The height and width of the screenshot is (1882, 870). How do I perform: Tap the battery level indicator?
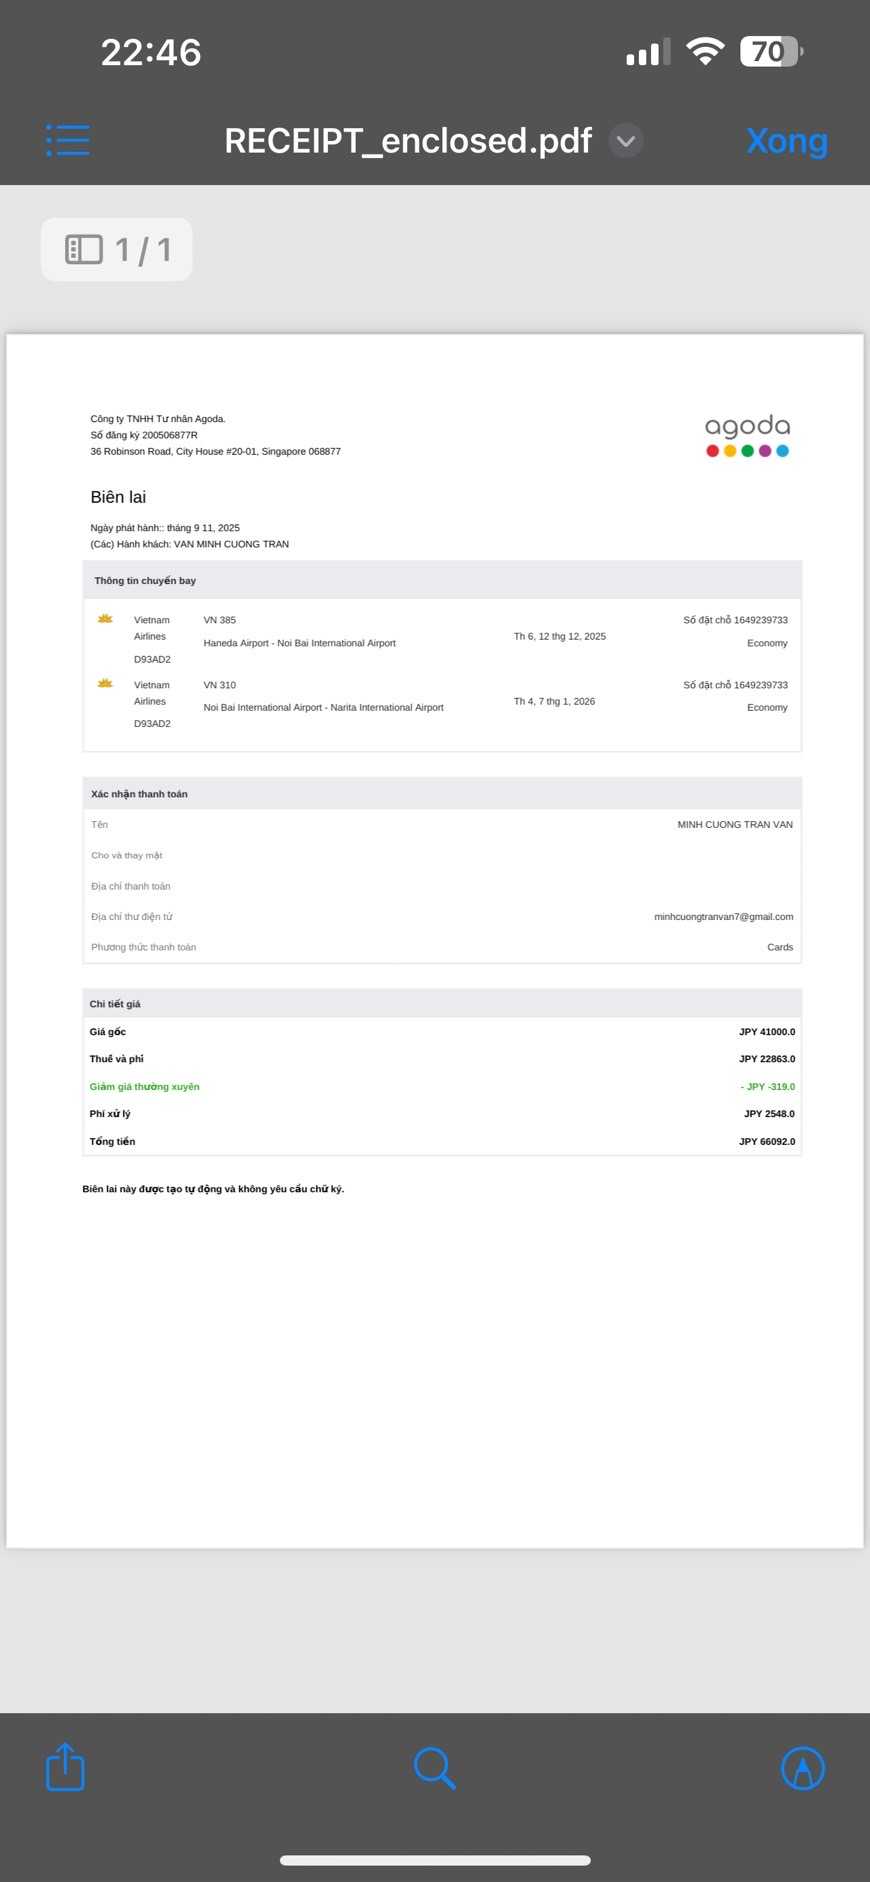tap(770, 51)
